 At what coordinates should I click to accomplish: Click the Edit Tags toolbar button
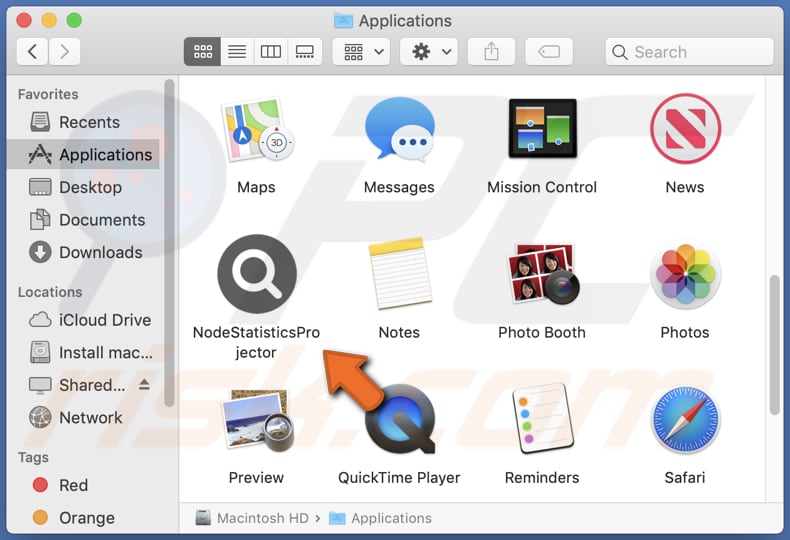(x=549, y=51)
